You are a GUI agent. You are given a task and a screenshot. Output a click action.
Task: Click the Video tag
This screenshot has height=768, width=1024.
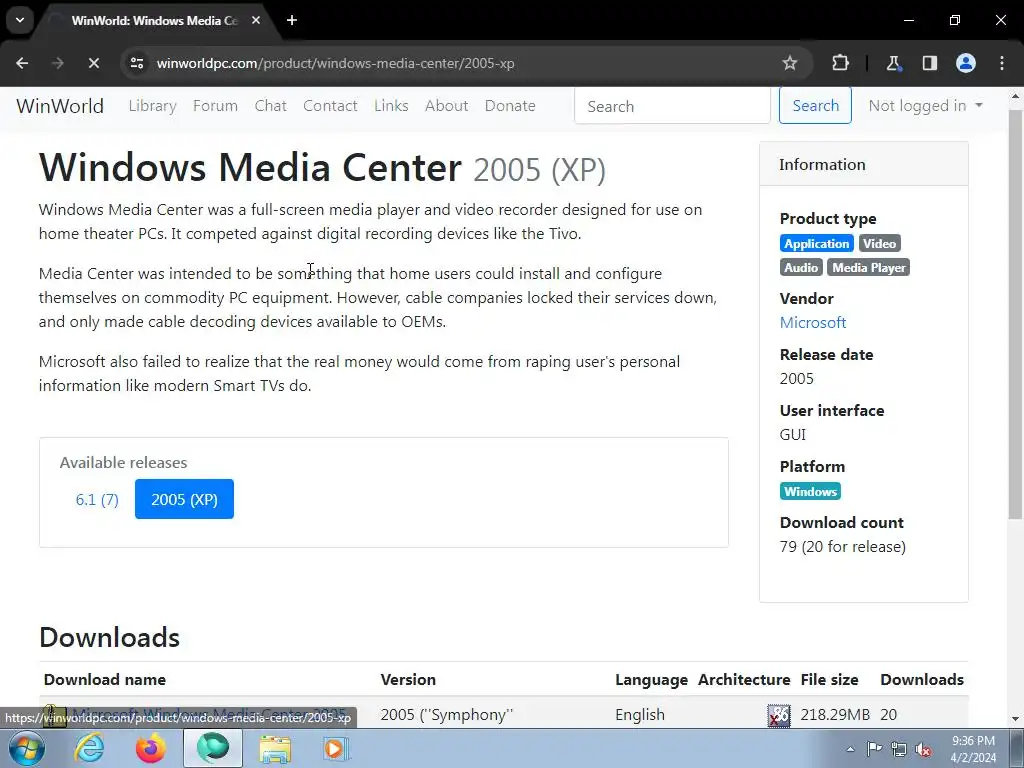click(879, 244)
